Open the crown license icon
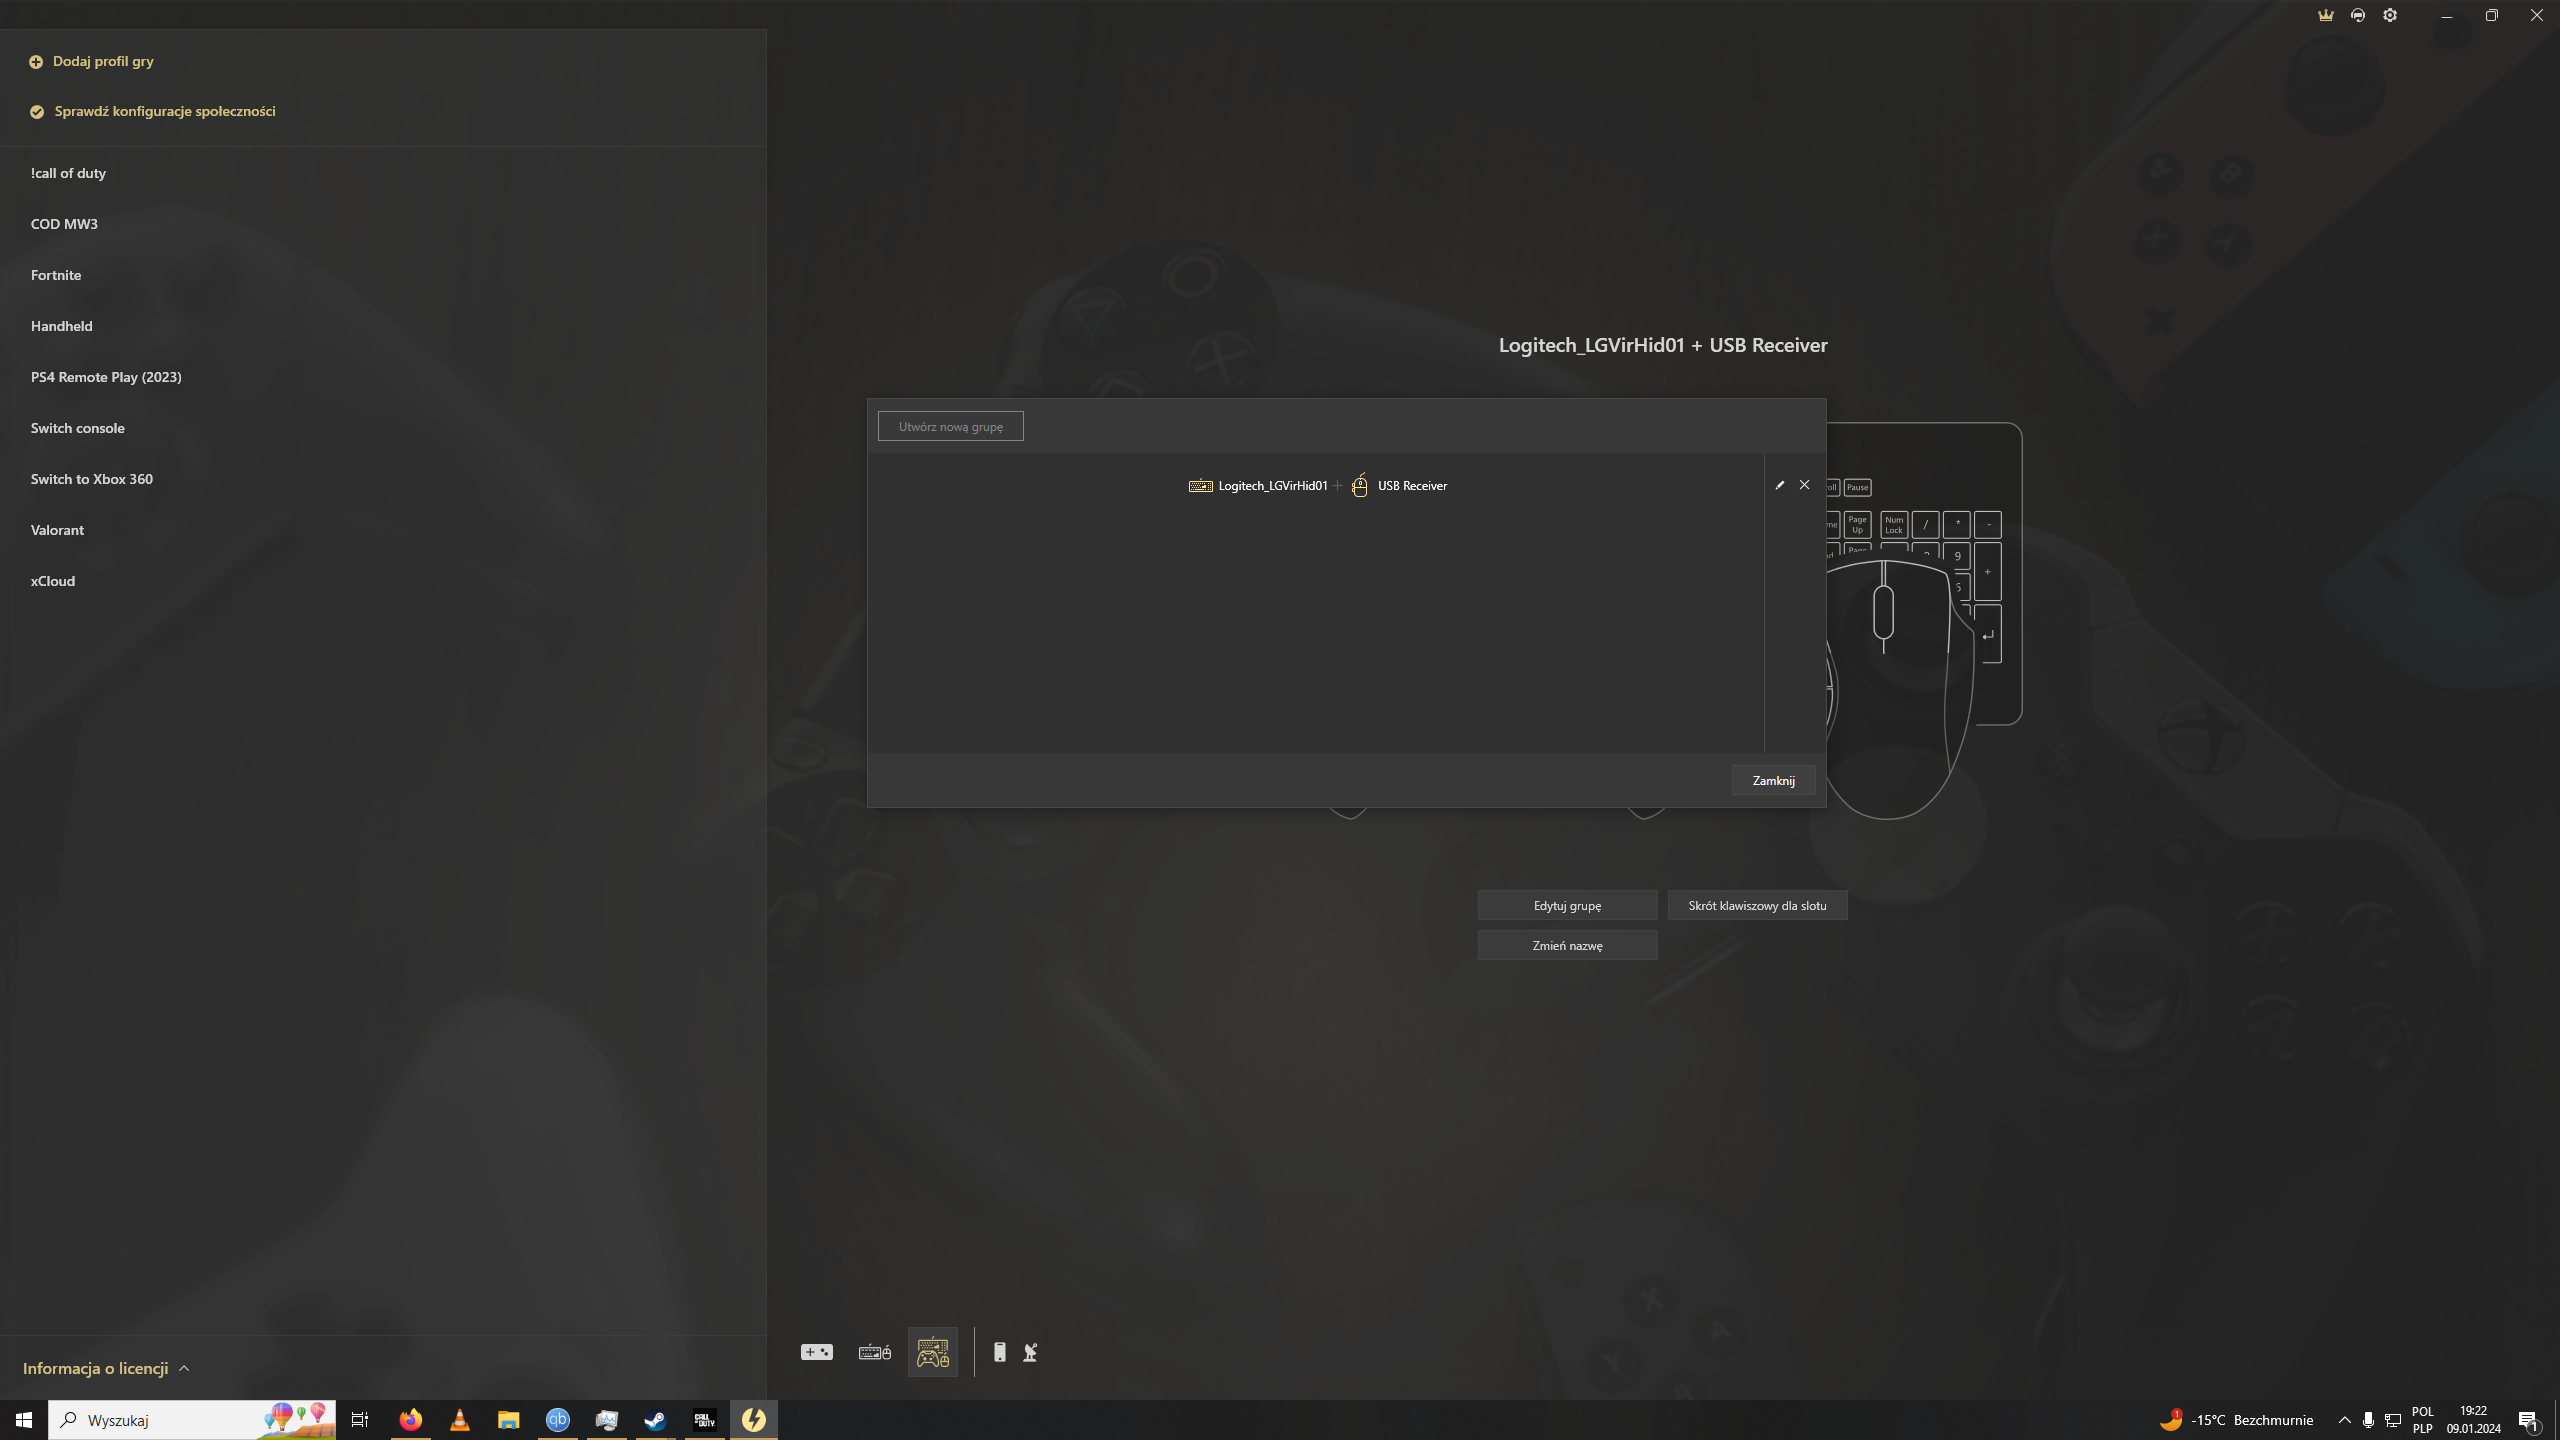 pyautogui.click(x=2325, y=15)
